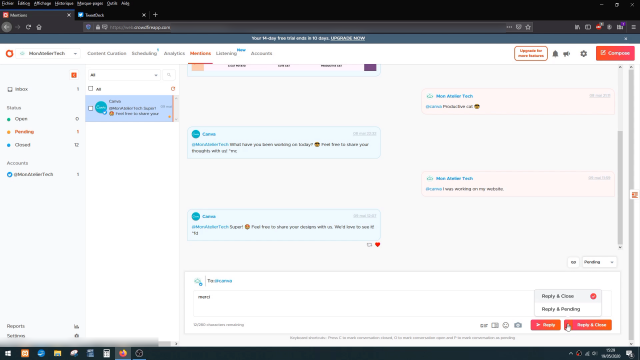Click the search magnifier in conversation list

[x=169, y=75]
